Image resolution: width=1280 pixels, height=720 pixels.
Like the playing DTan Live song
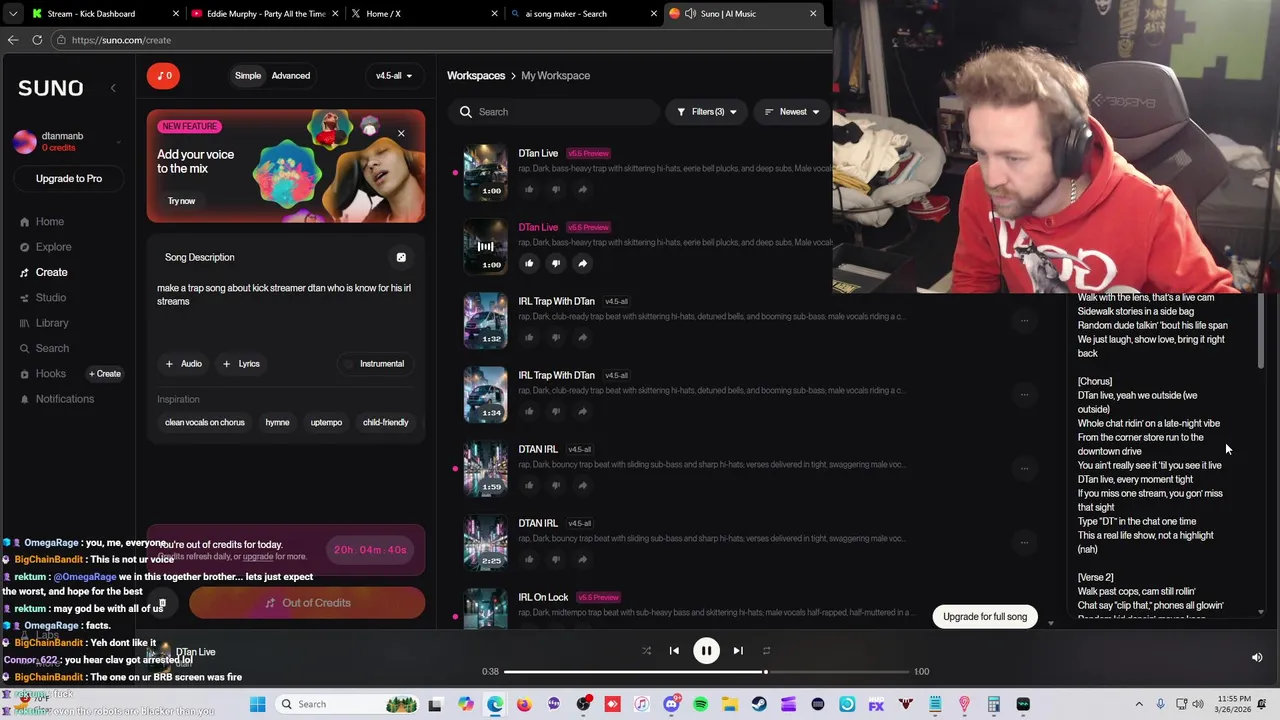(529, 263)
